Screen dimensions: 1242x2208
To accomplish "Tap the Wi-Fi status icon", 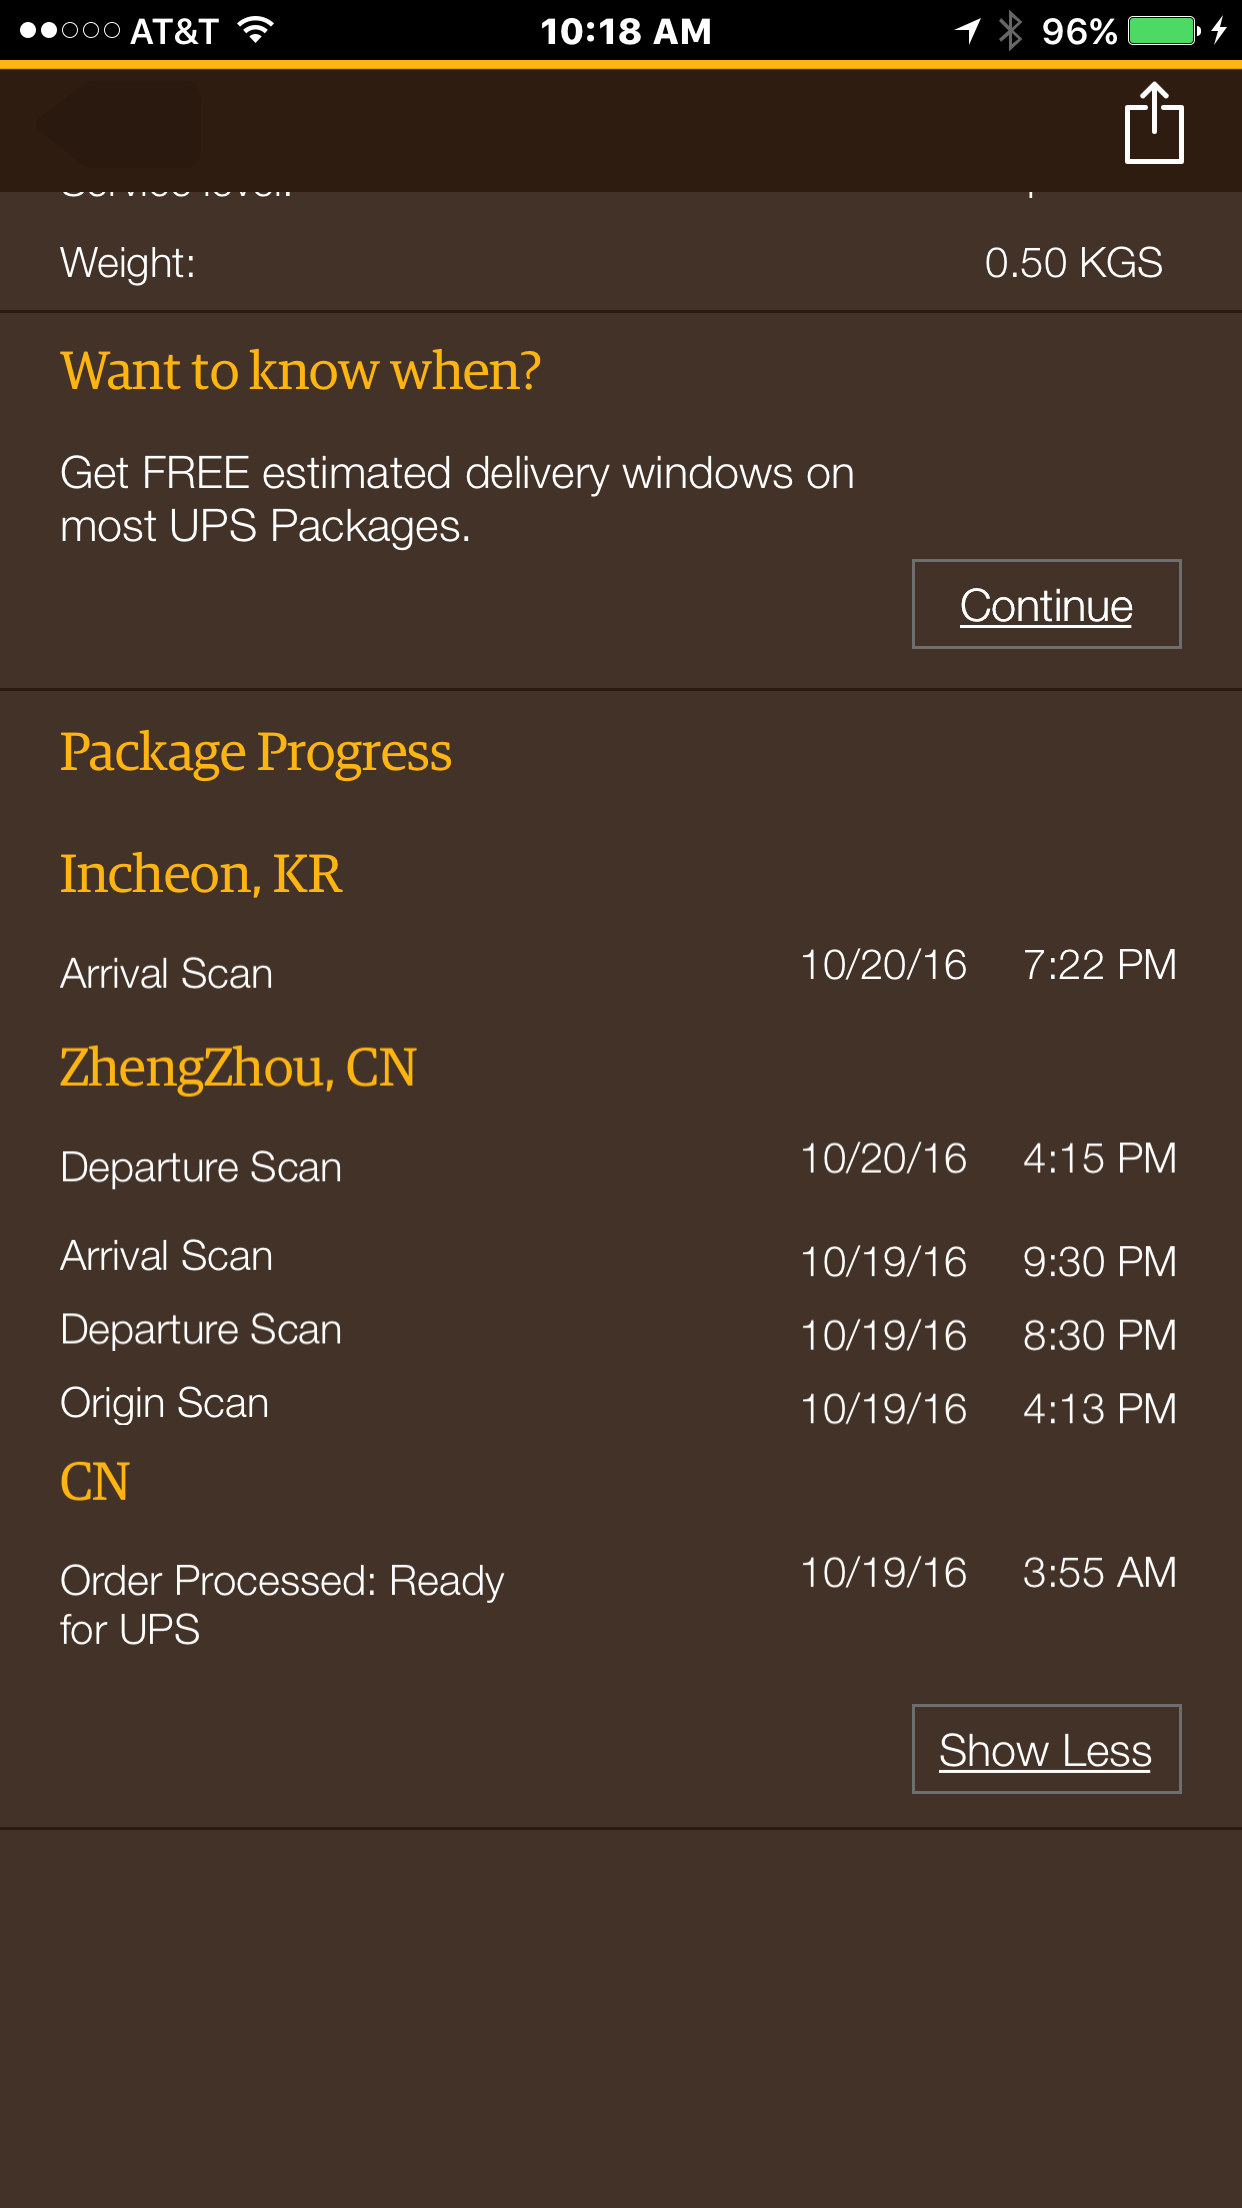I will point(256,30).
